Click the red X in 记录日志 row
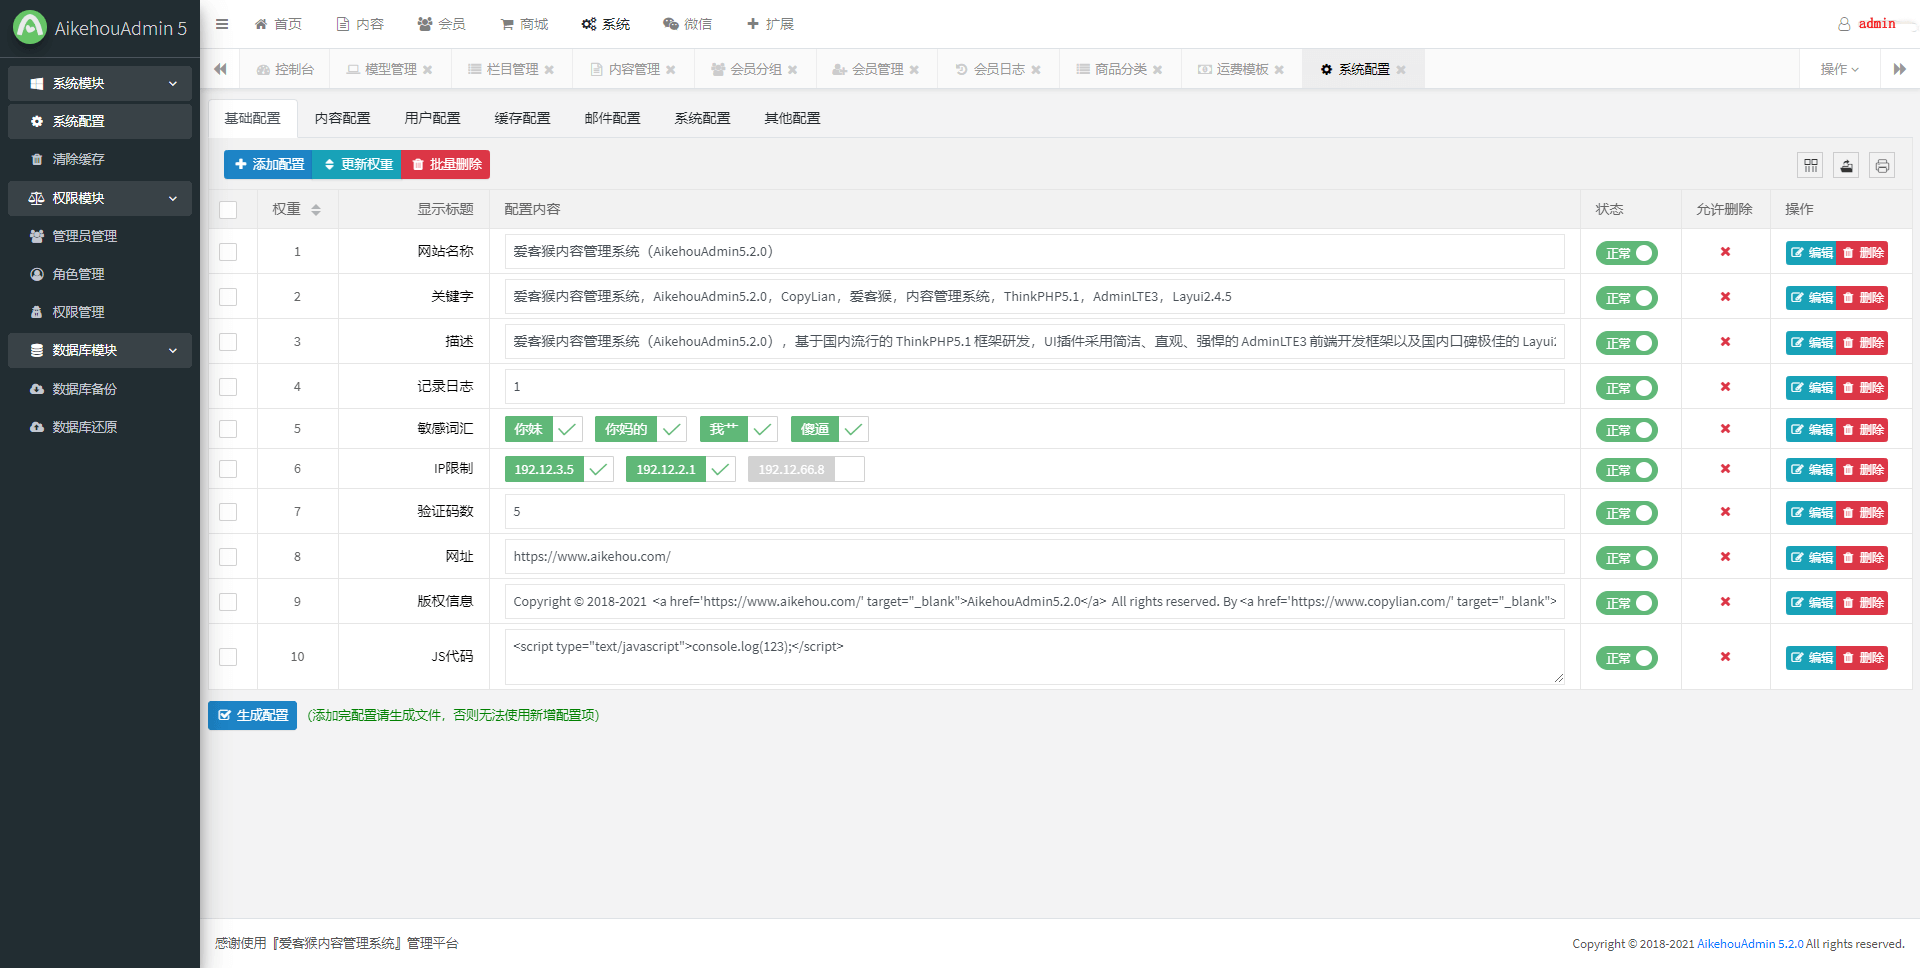This screenshot has height=968, width=1920. point(1725,387)
